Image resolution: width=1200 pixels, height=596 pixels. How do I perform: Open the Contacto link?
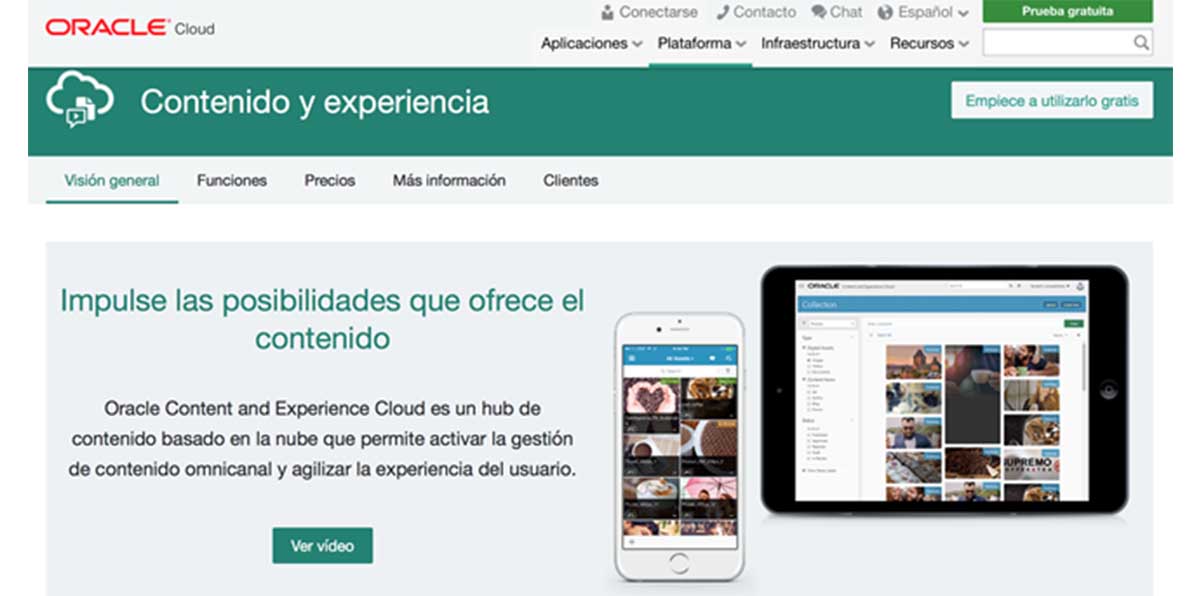(765, 13)
